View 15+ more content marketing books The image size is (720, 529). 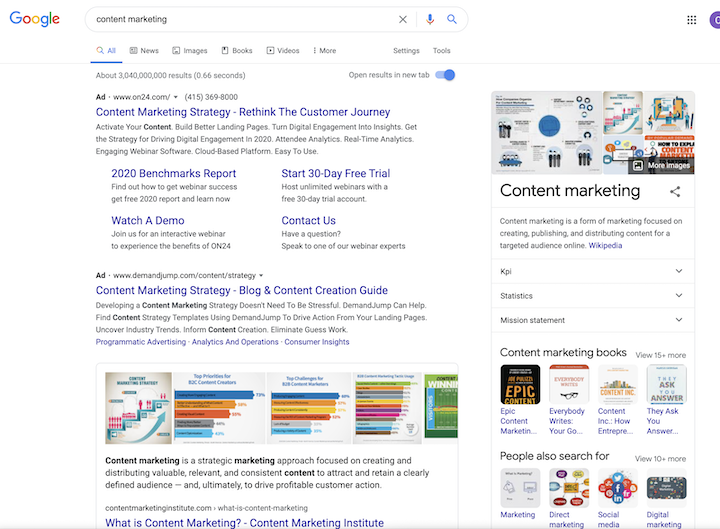(661, 355)
